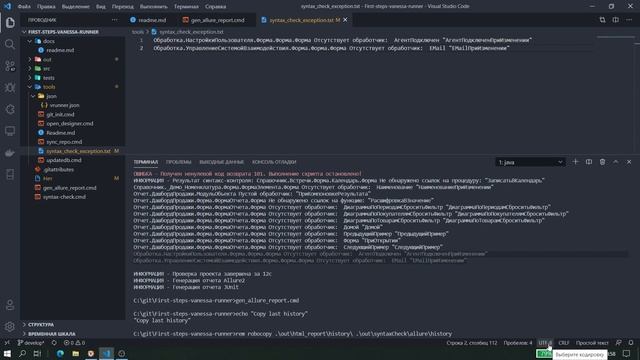The image size is (640, 360).
Task: Open the Source Control view
Action: [10, 66]
